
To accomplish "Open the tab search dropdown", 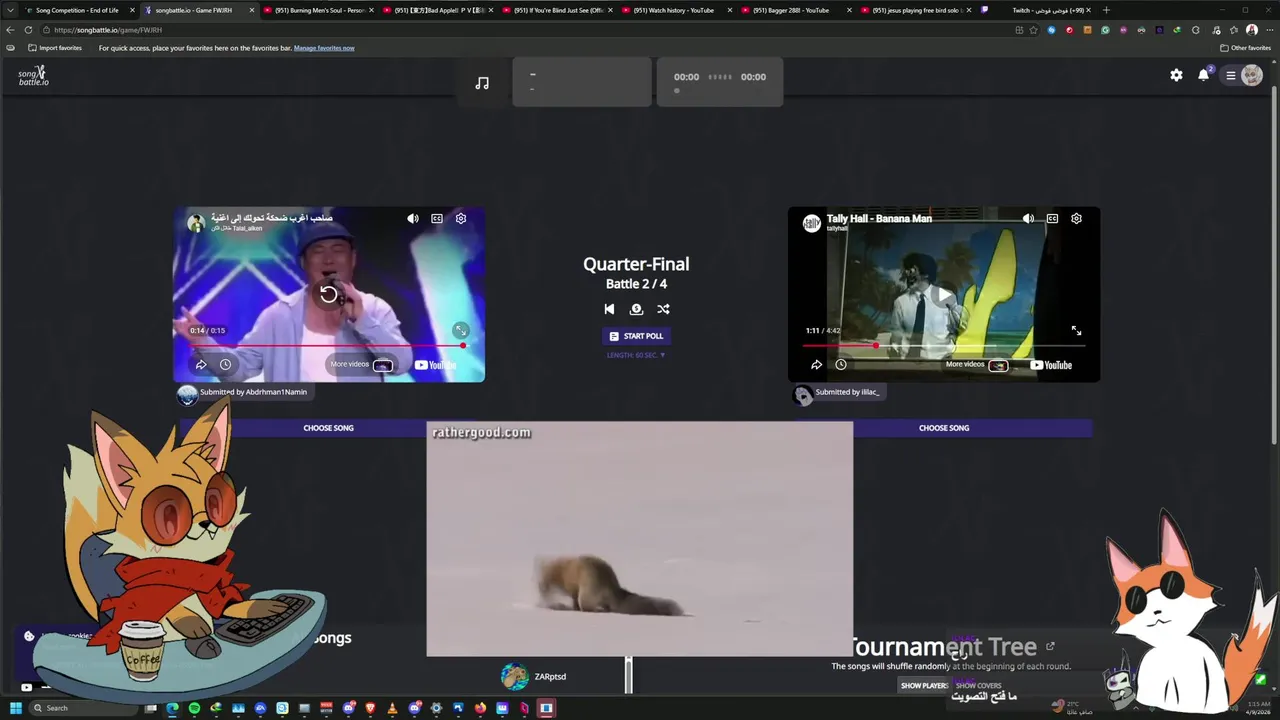I will click(x=11, y=10).
